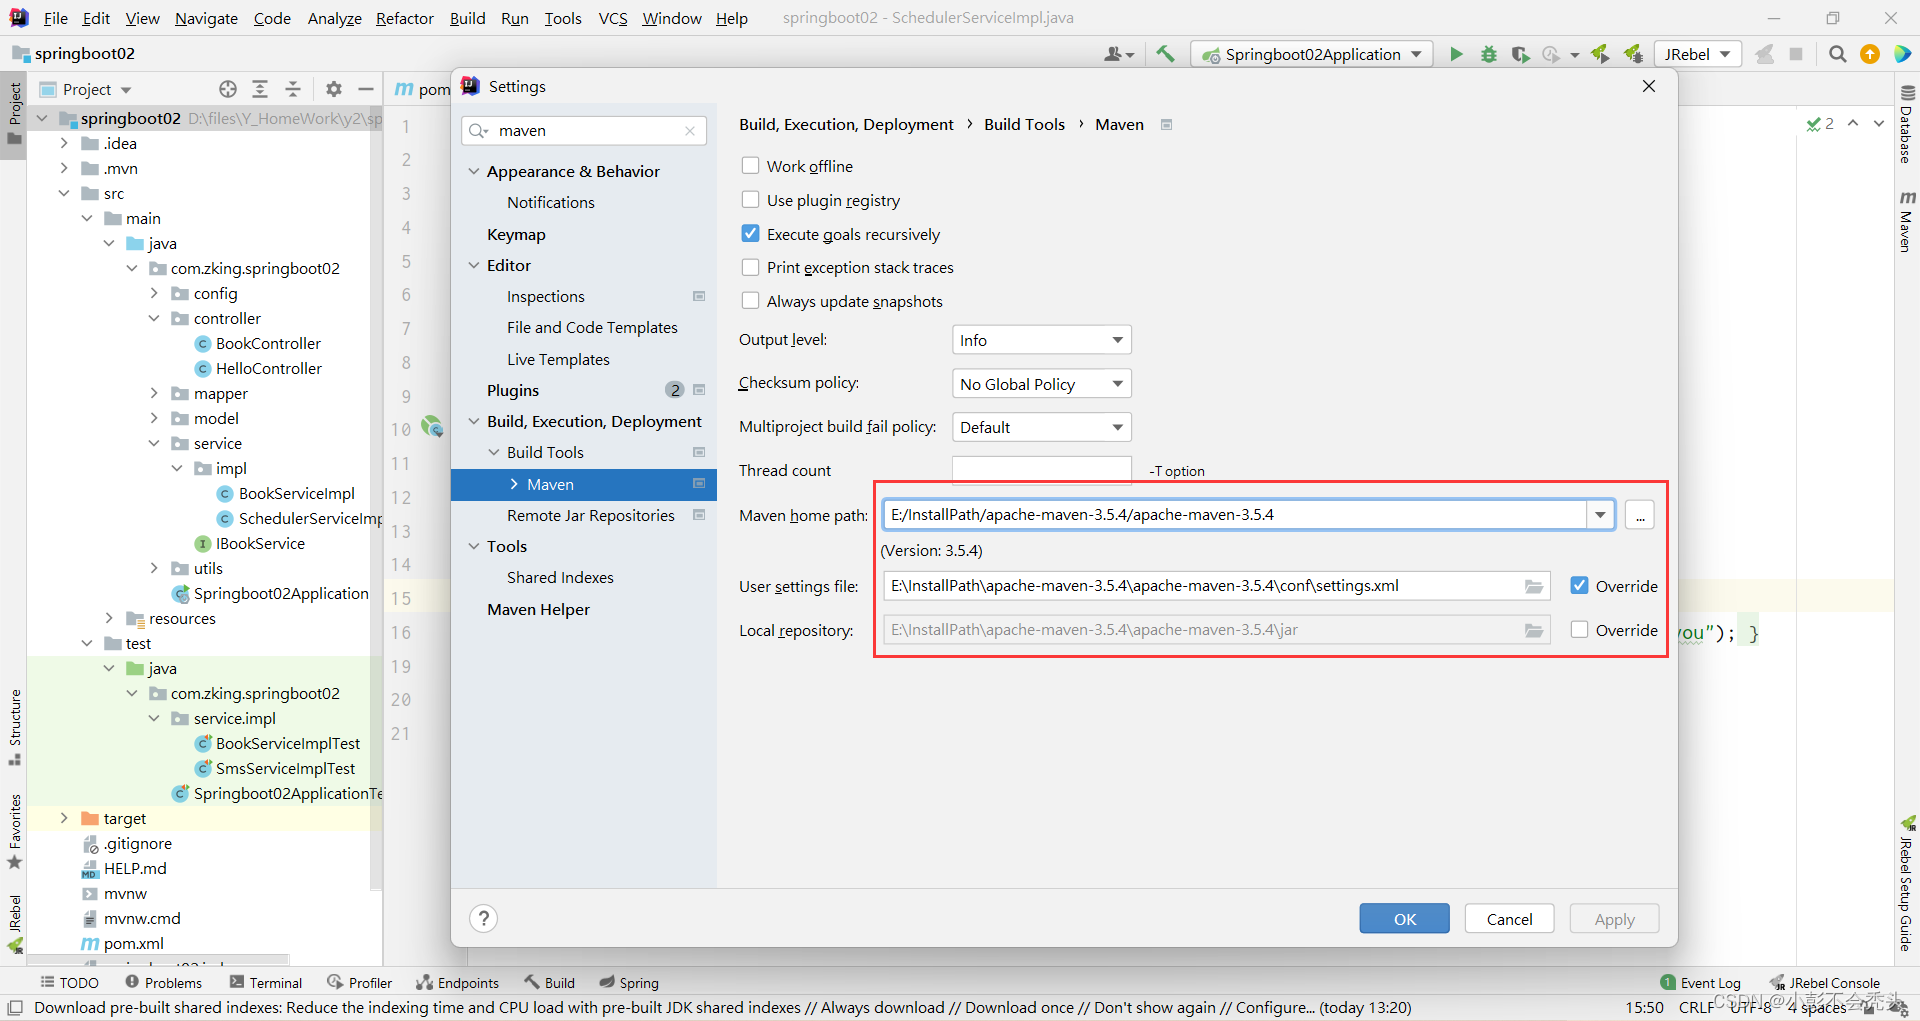Open the JRebel Console
The image size is (1920, 1021).
1825,983
